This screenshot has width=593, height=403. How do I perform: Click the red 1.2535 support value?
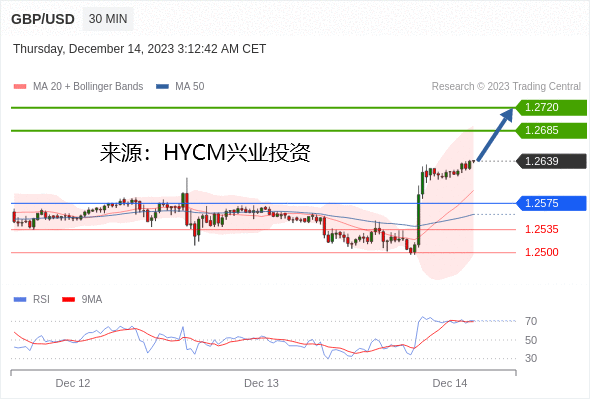pos(542,229)
